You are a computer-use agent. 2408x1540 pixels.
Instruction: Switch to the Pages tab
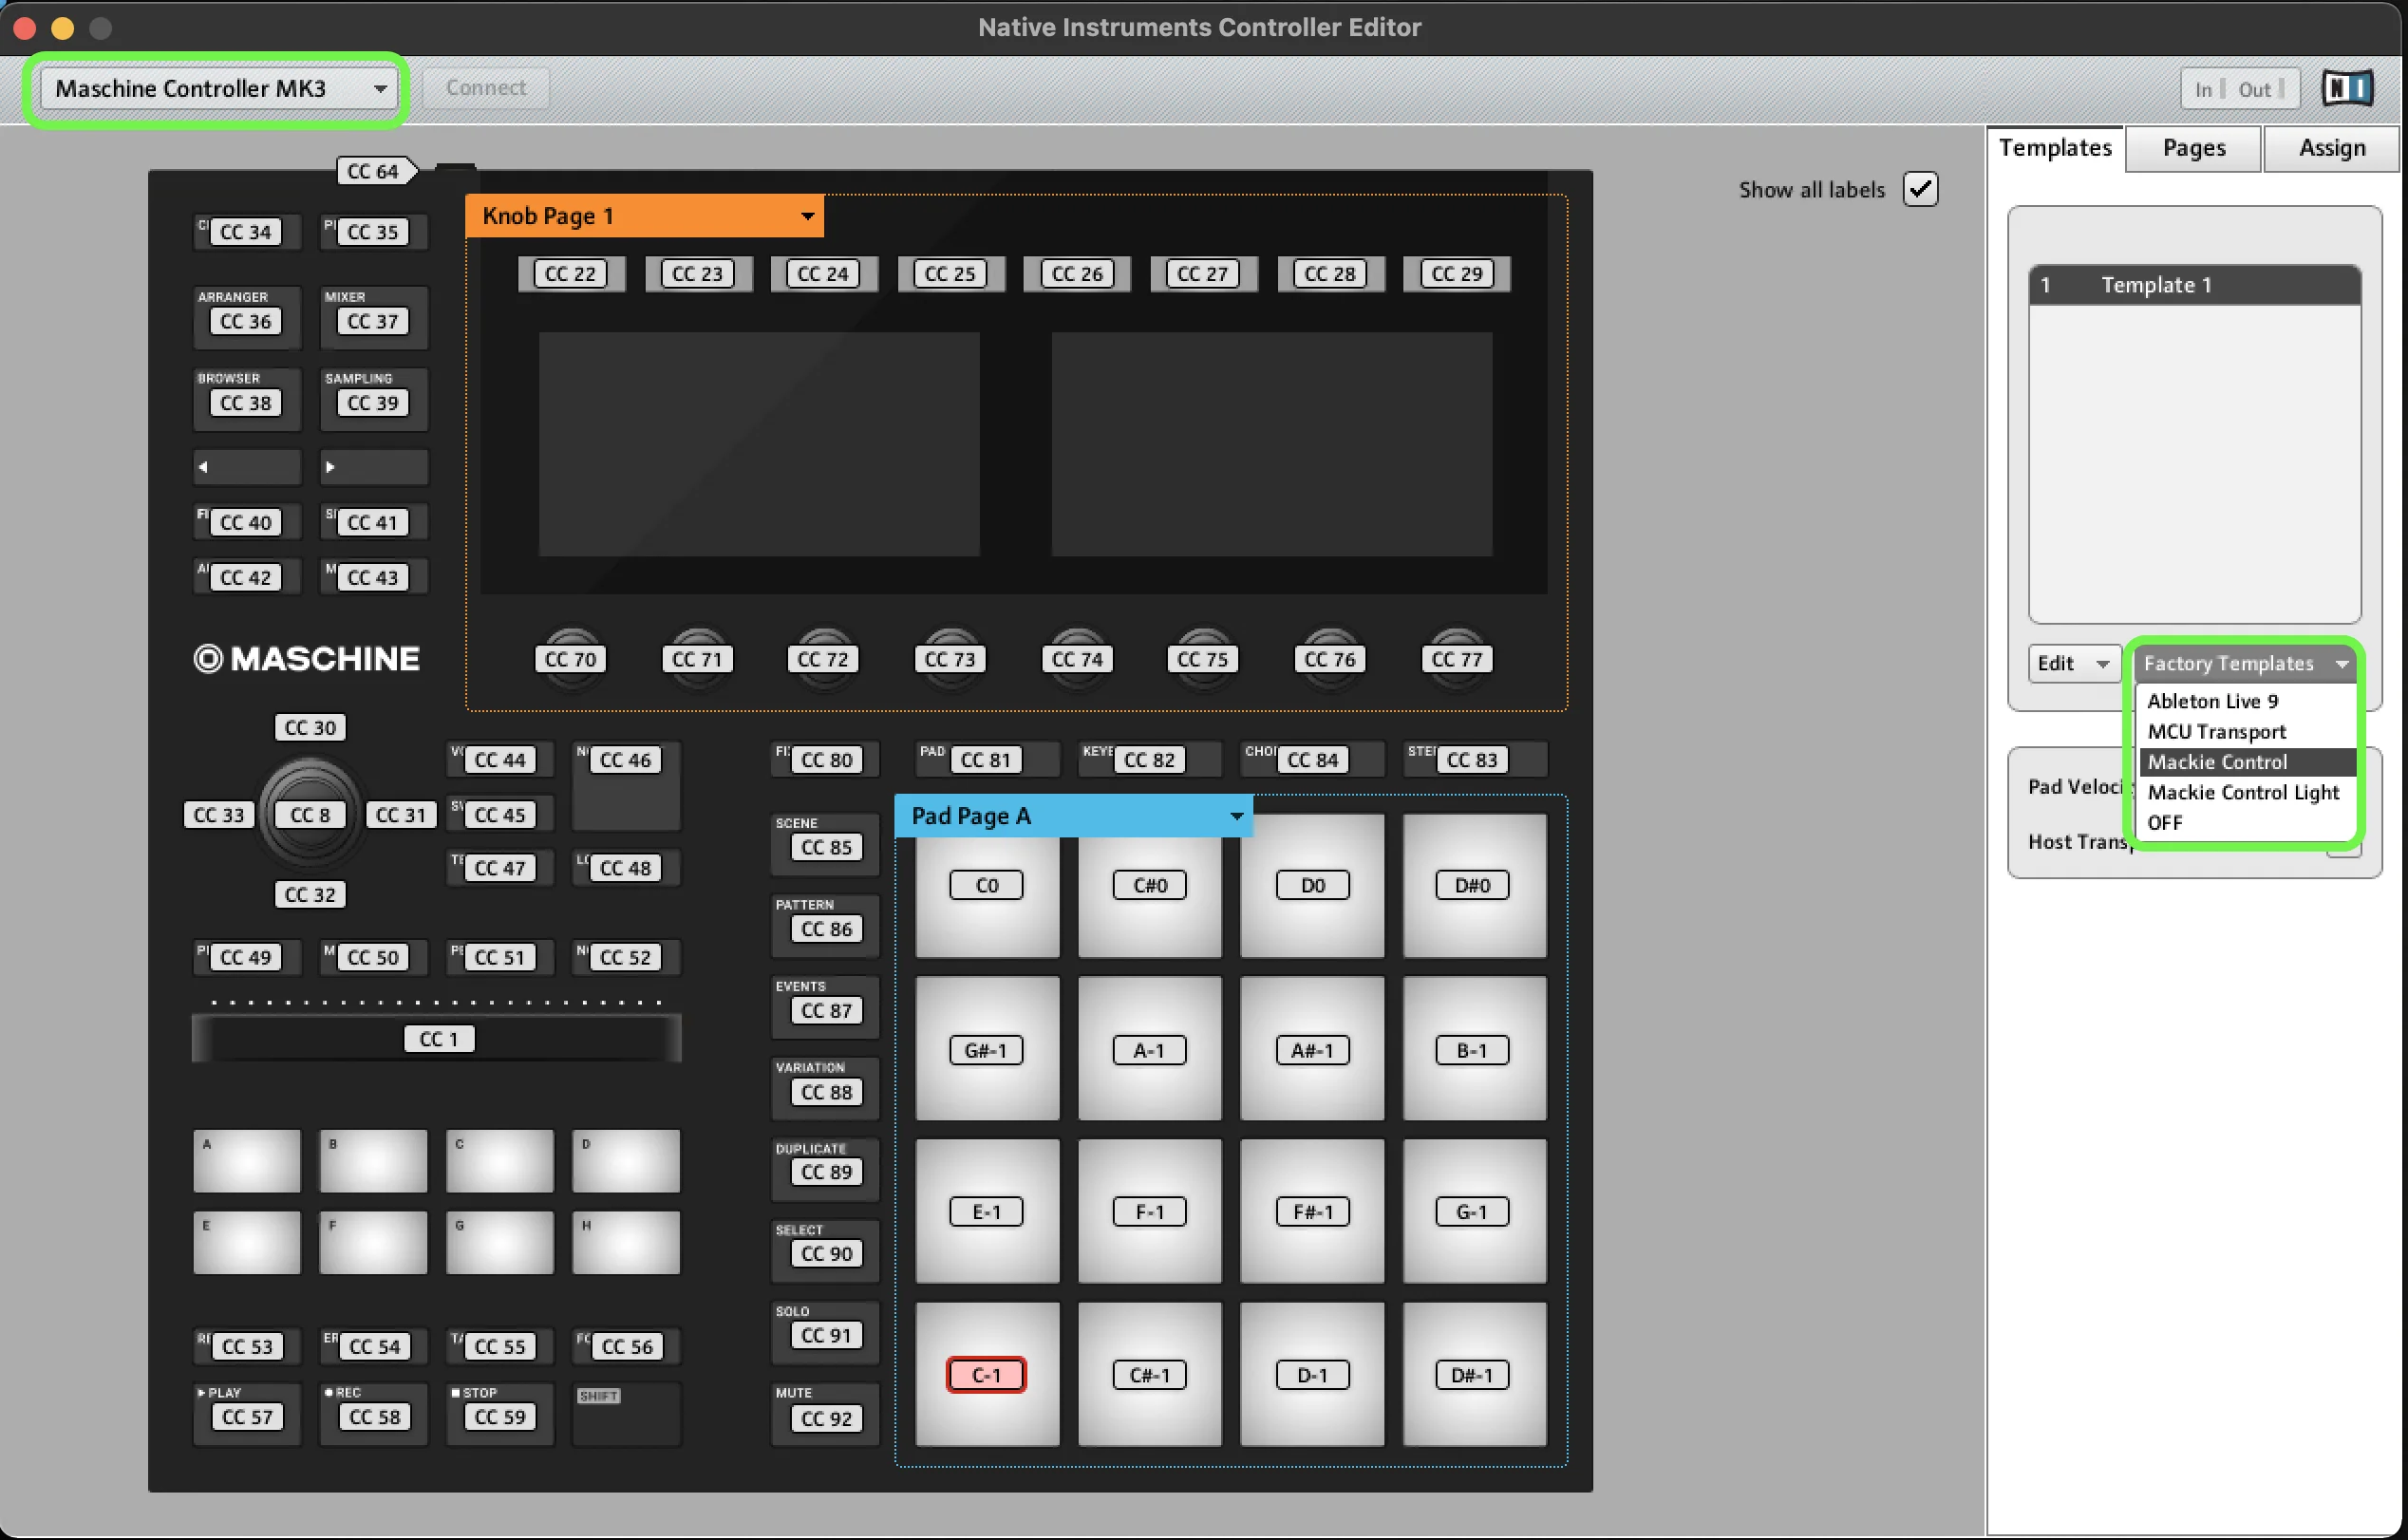(2193, 148)
